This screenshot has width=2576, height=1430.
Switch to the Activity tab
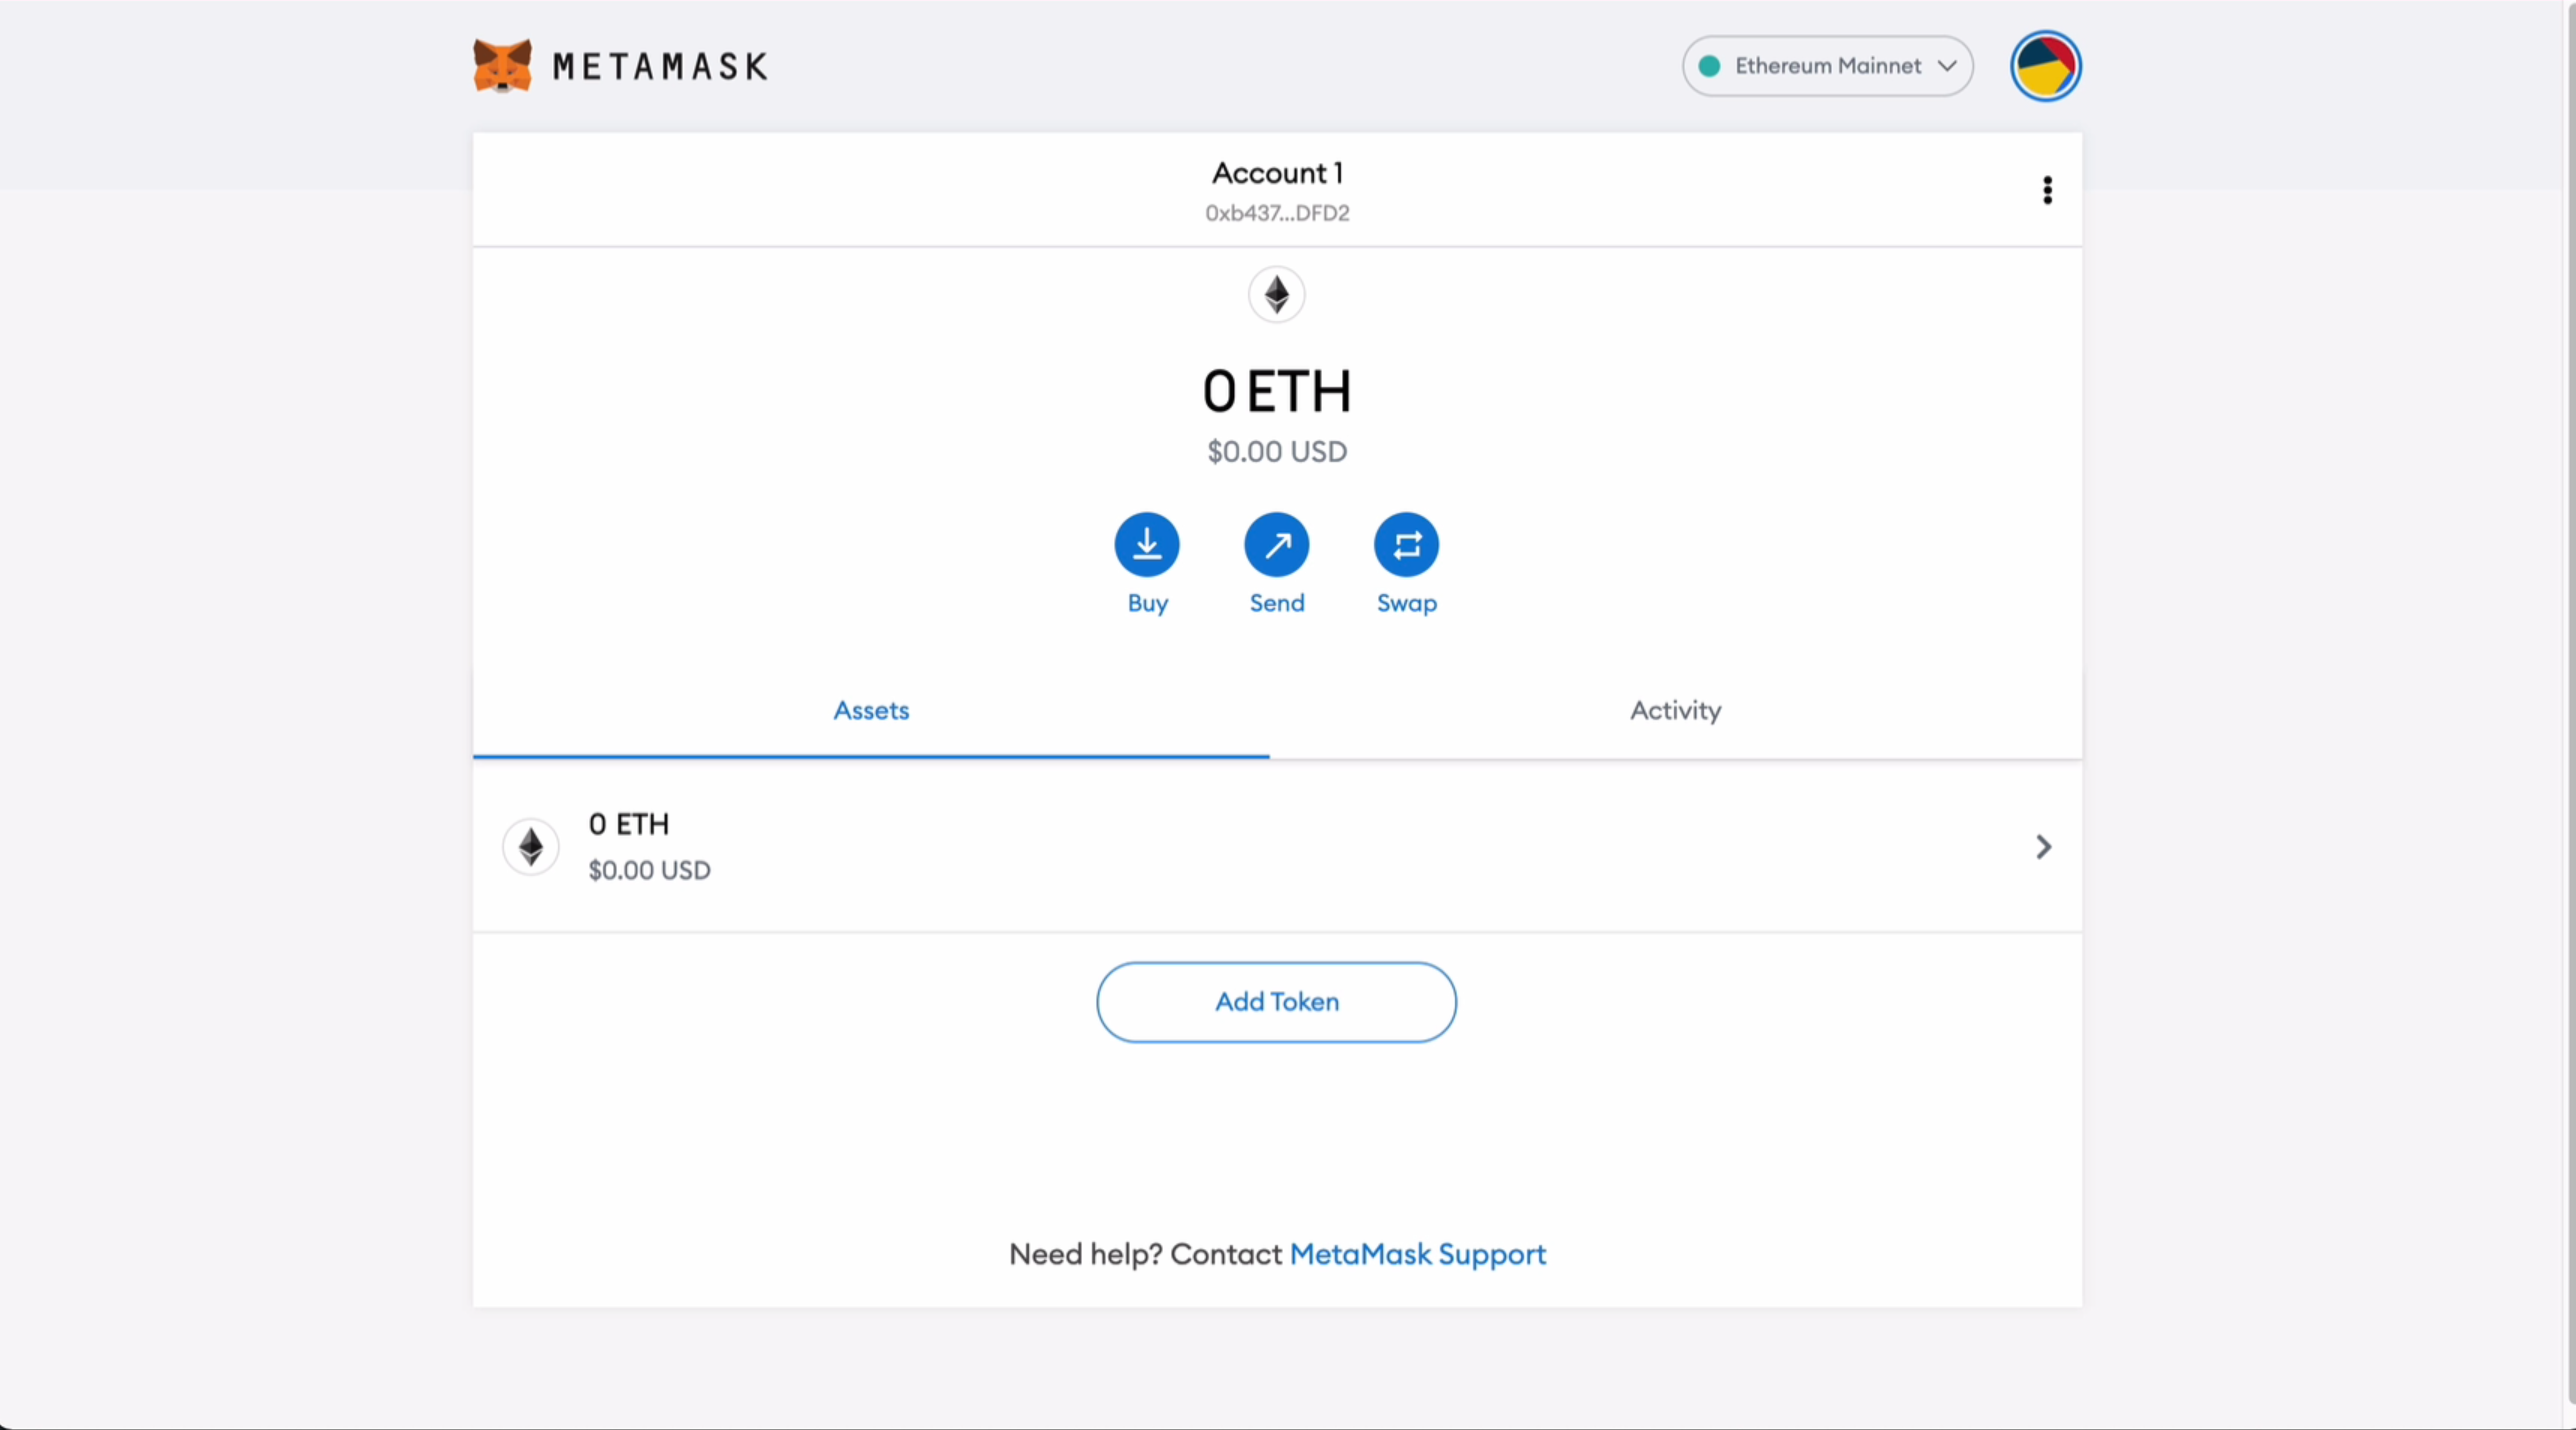(1675, 710)
